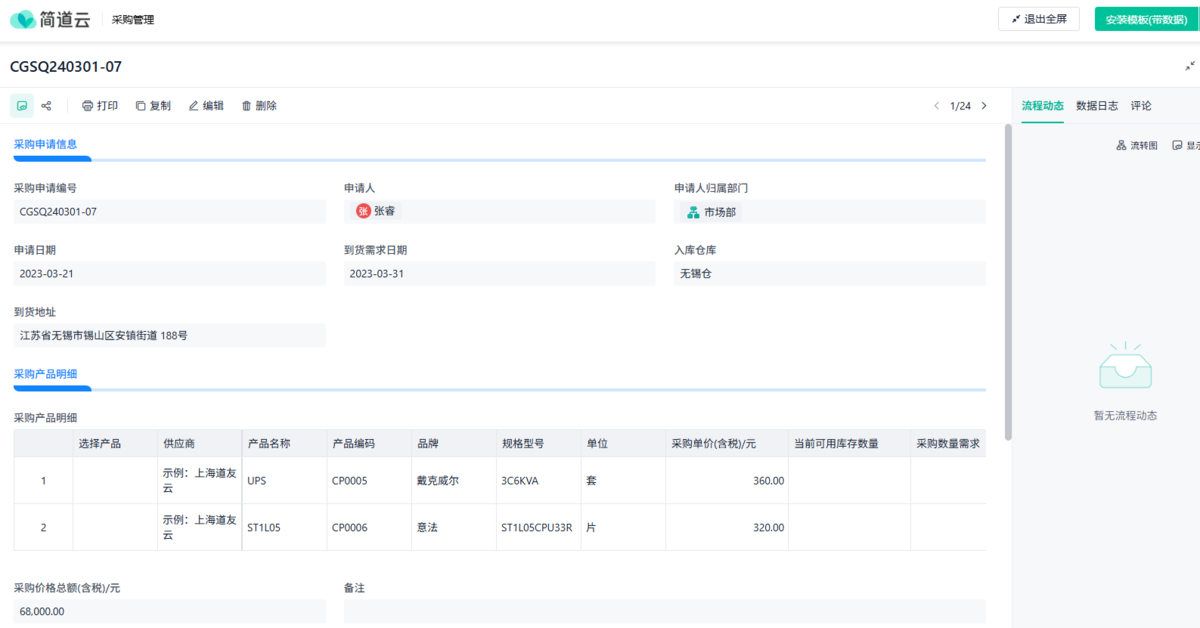Click the 市场部 department tag

[711, 212]
